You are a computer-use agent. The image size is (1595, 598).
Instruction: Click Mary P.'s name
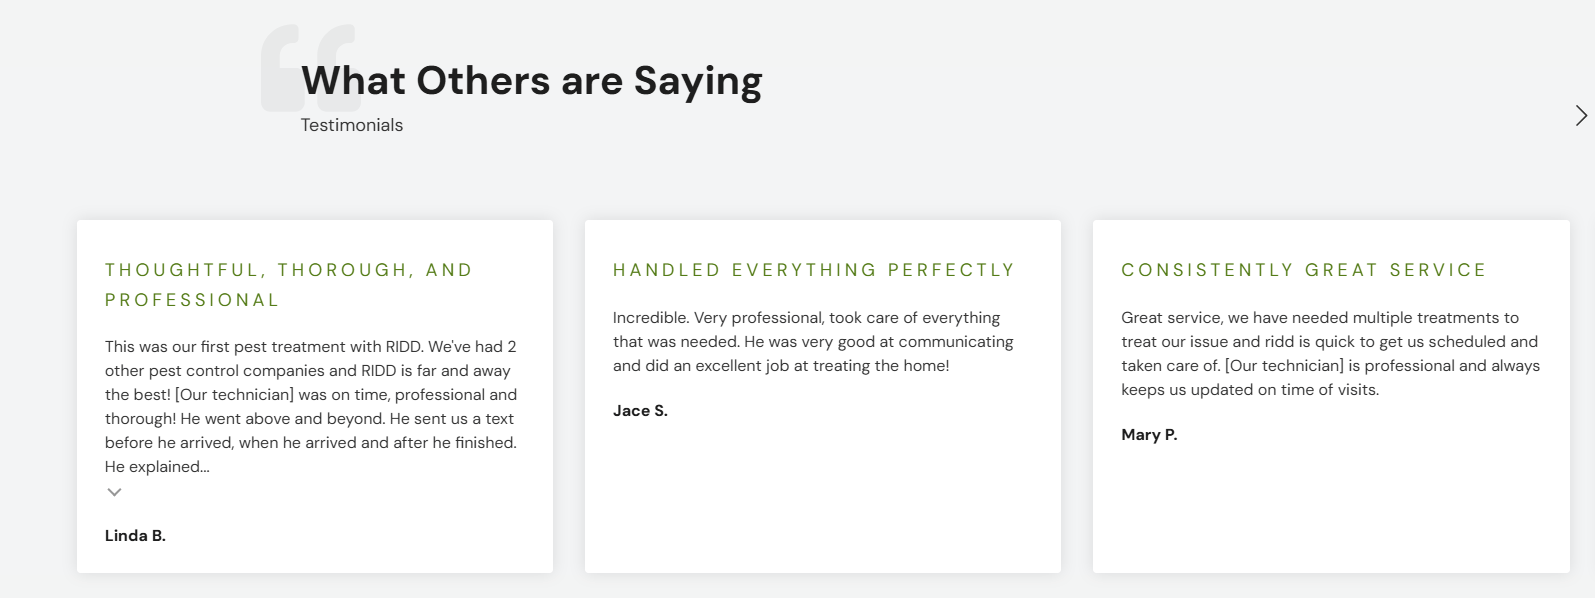(1150, 435)
